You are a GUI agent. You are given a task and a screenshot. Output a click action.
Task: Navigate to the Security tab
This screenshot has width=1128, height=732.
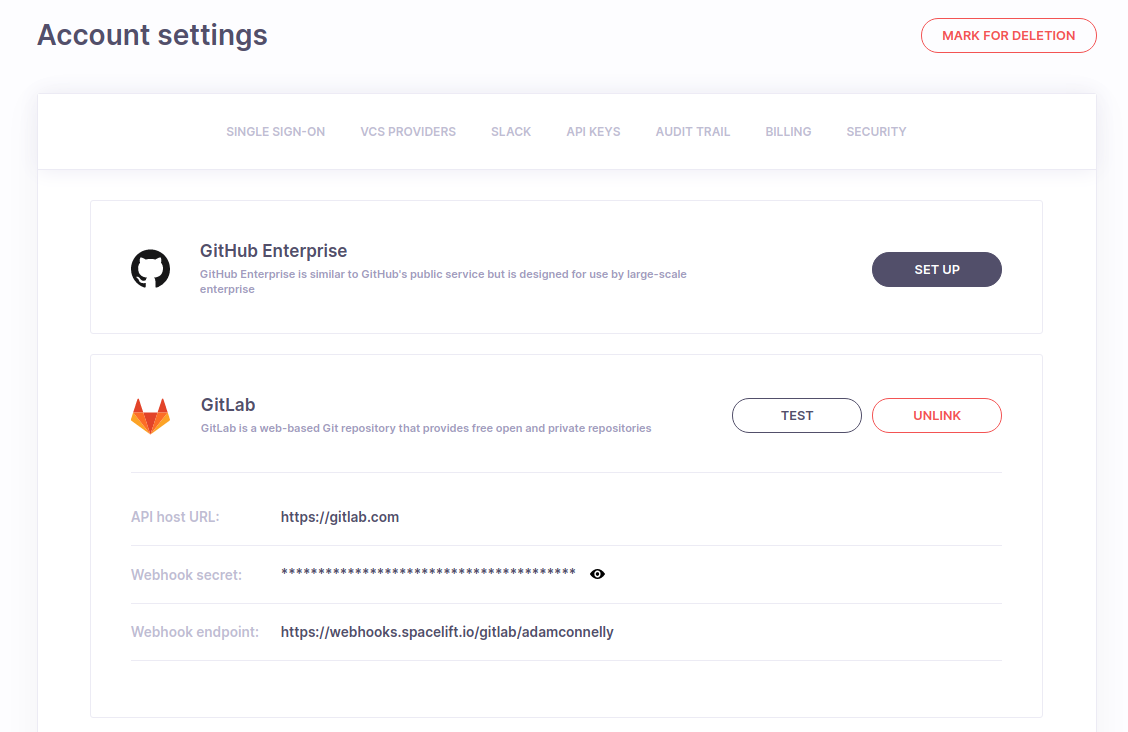click(876, 132)
